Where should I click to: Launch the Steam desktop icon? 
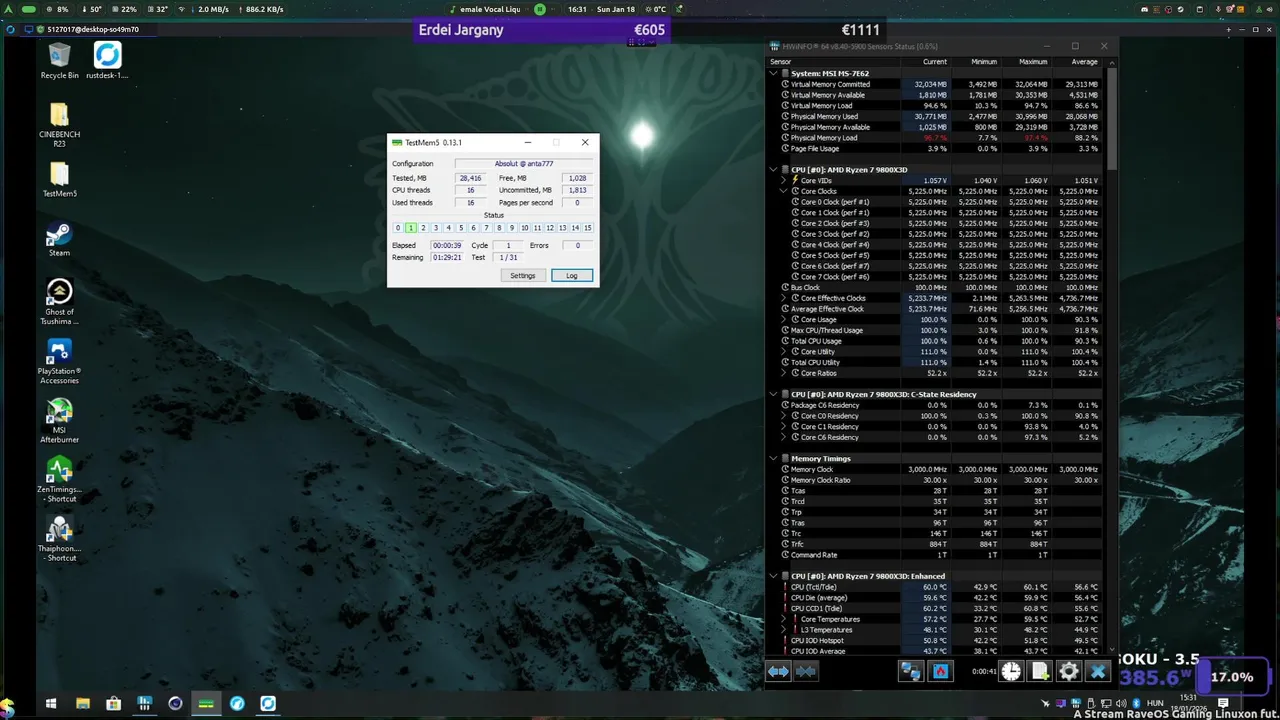(59, 239)
